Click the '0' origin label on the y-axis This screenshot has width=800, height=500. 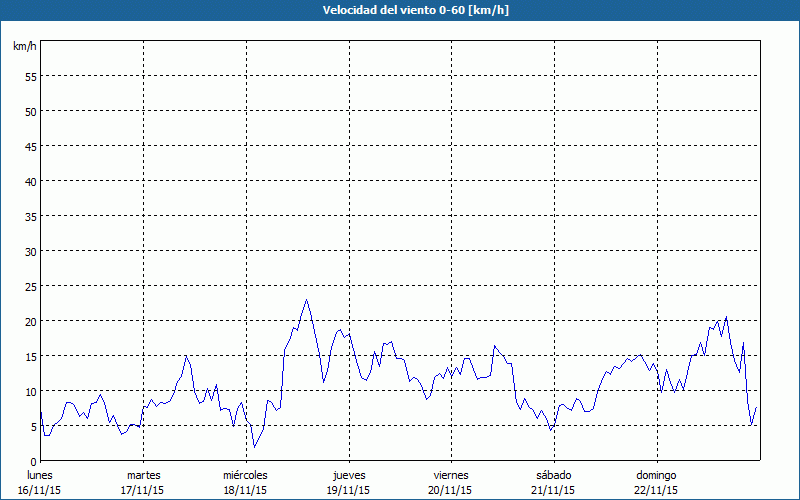tap(33, 461)
